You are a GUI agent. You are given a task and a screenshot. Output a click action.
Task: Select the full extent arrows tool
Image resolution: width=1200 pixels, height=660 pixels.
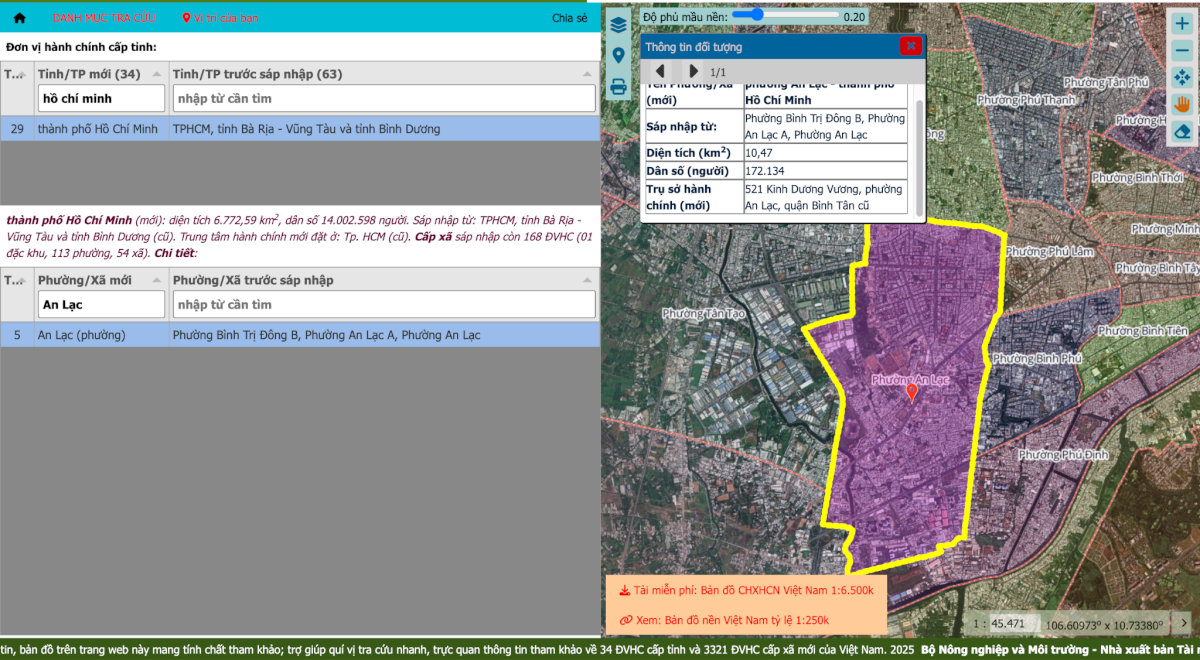(x=1182, y=77)
